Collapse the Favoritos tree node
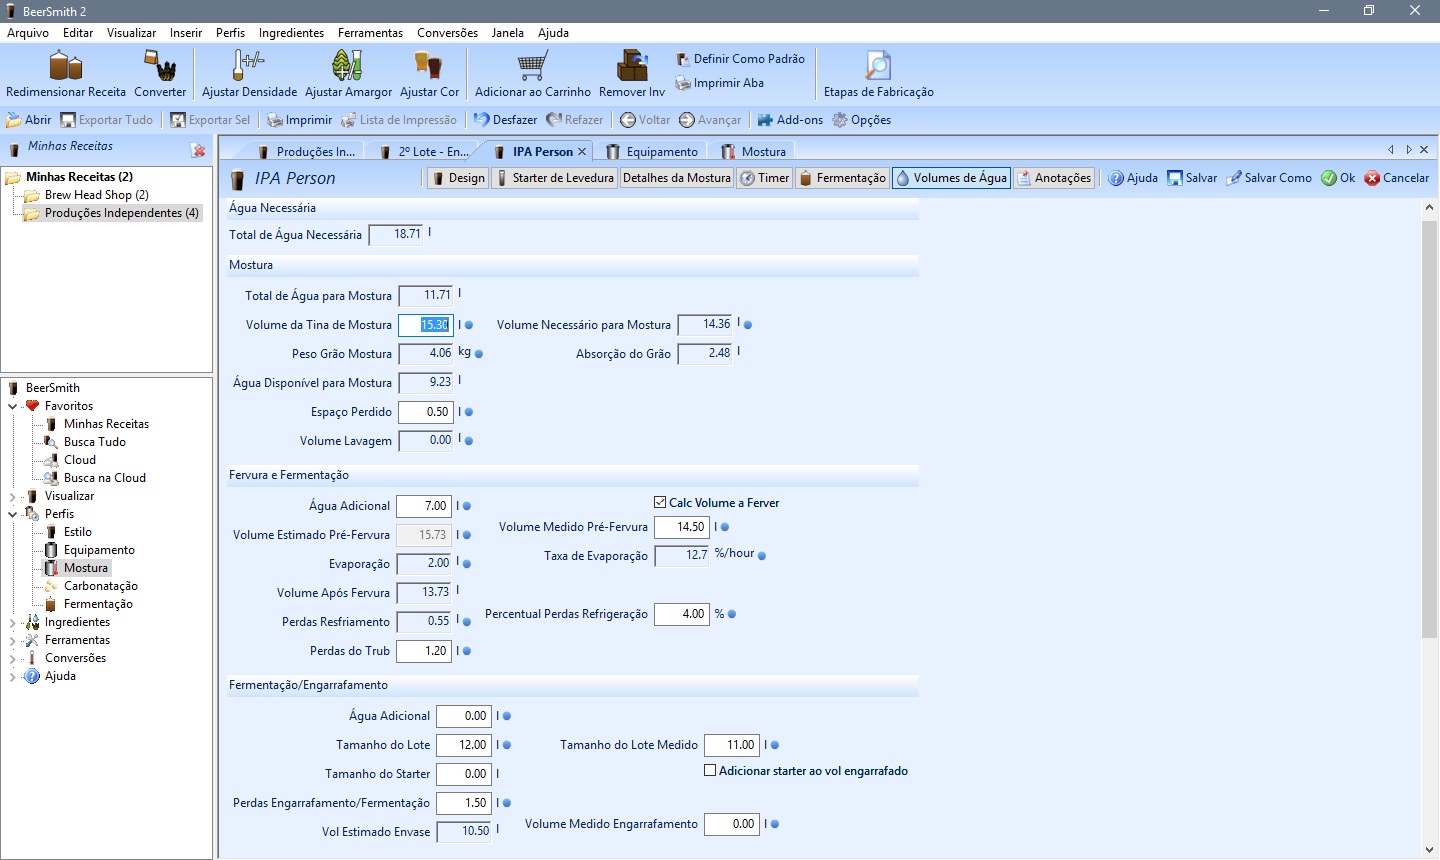This screenshot has height=860, width=1440. coord(13,406)
